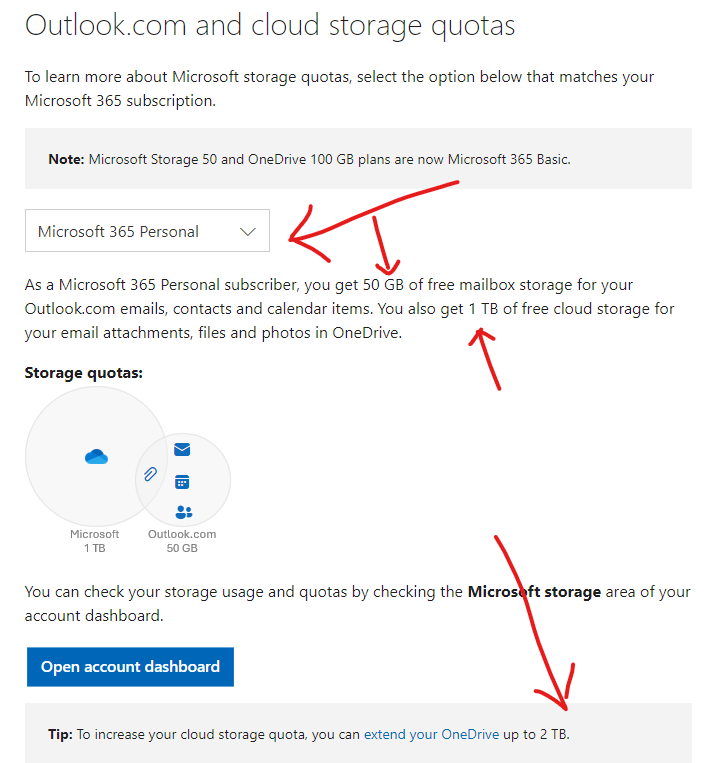Click the bold Microsoft storage text
This screenshot has width=718, height=763.
(534, 592)
